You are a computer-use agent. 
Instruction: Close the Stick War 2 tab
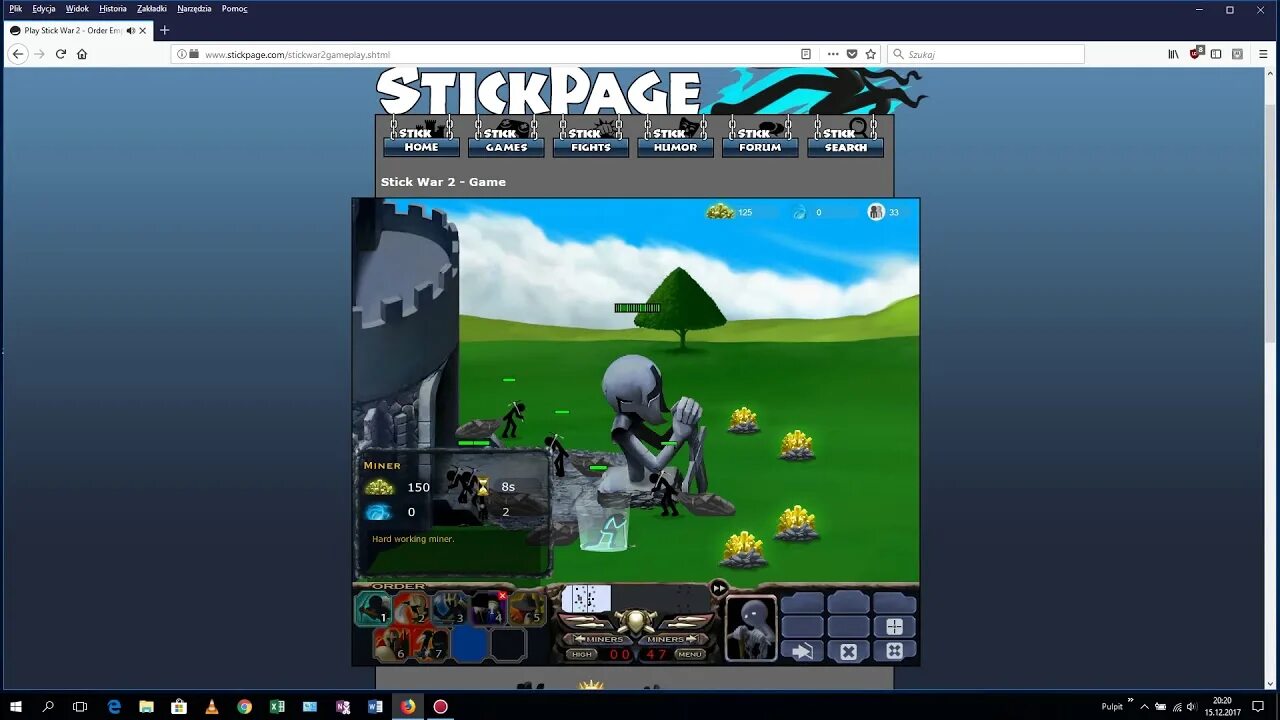(143, 30)
